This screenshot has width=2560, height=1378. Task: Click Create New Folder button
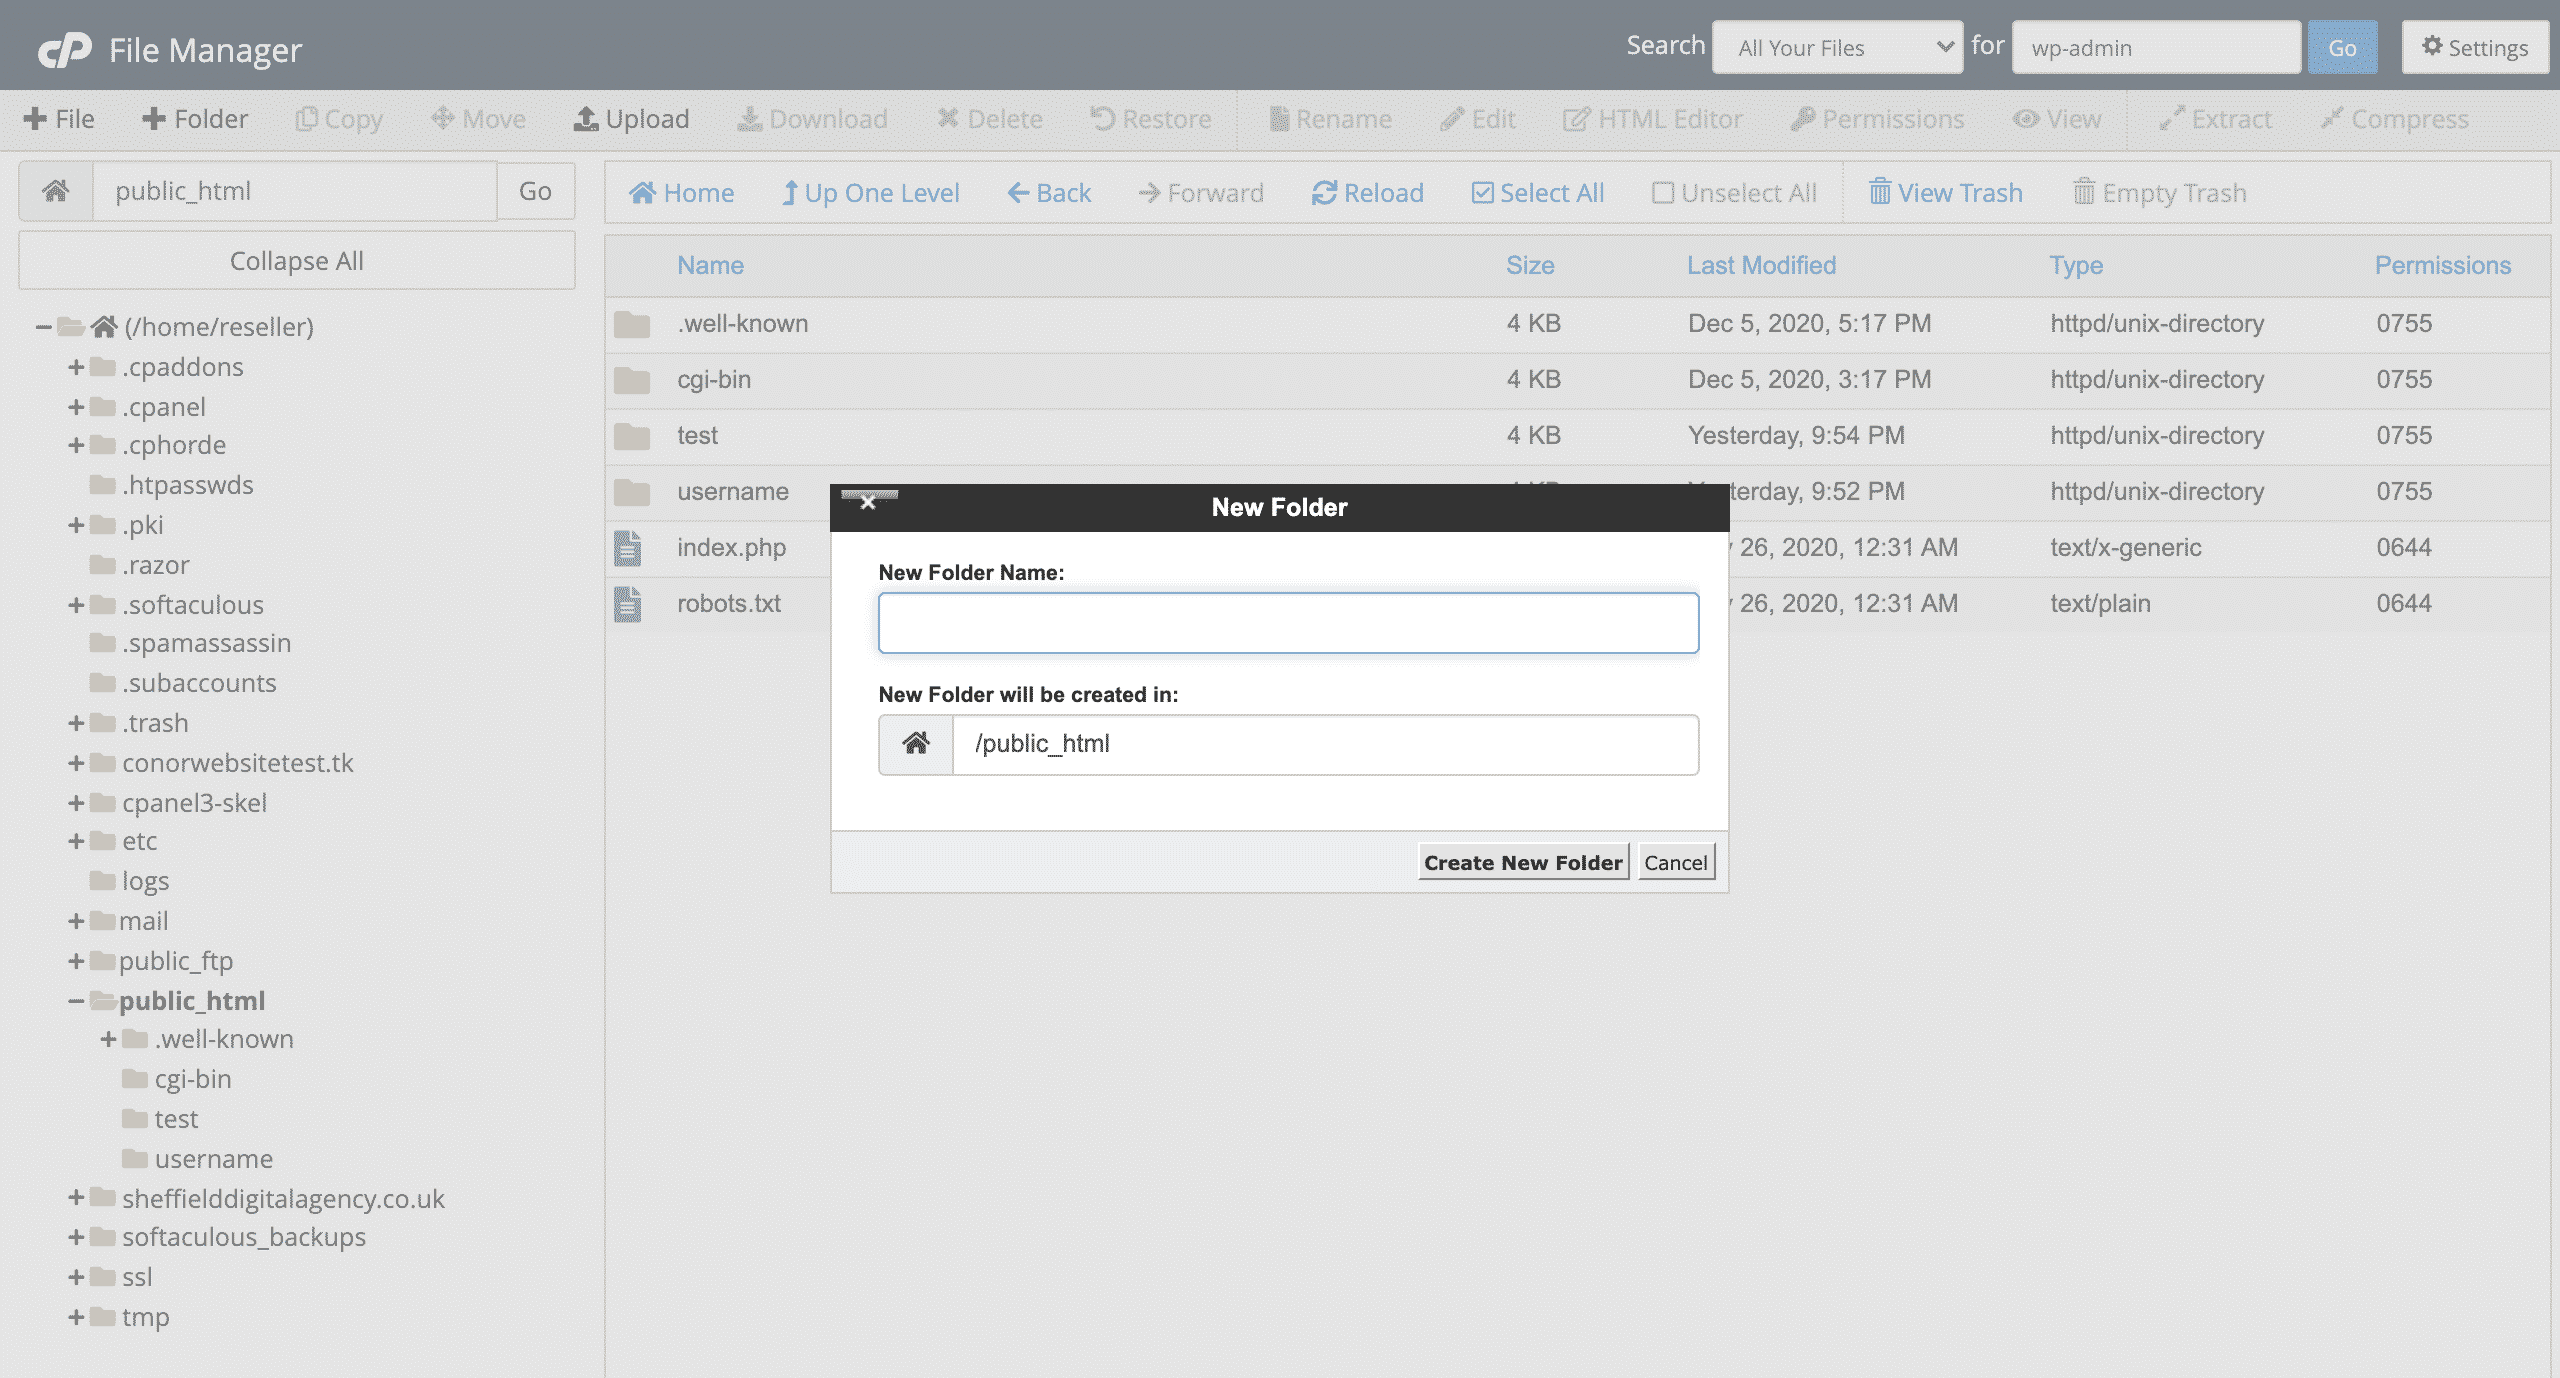point(1523,862)
